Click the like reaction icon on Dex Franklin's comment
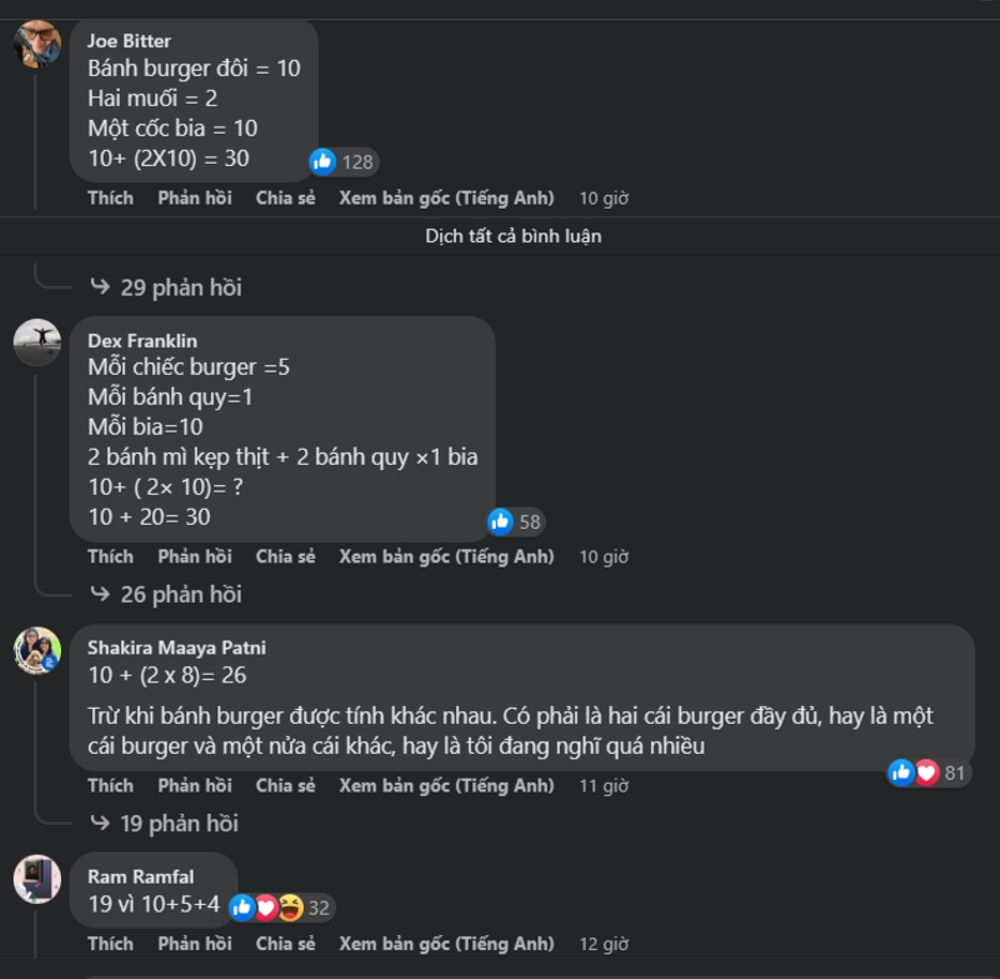1000x979 pixels. [500, 521]
